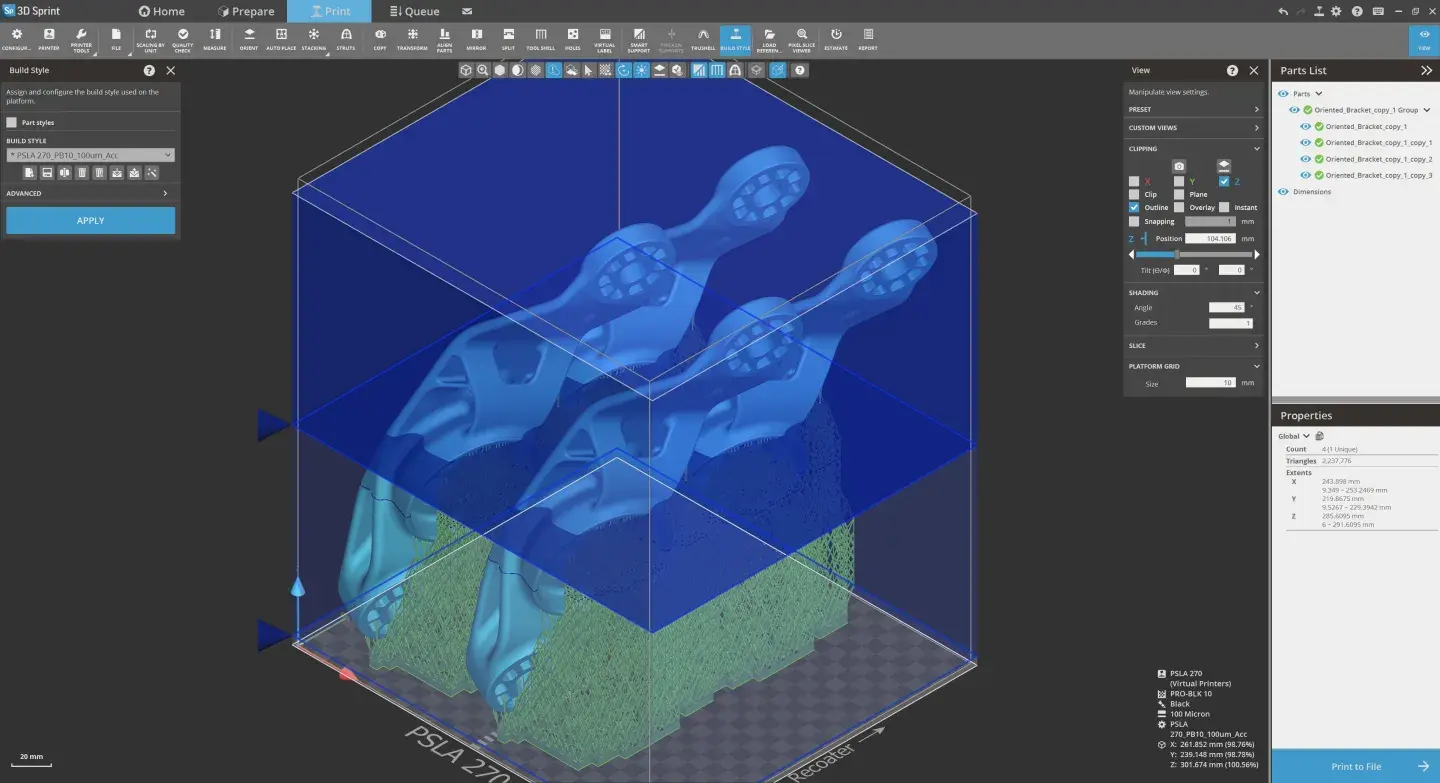Open the Printer tool

click(x=49, y=39)
